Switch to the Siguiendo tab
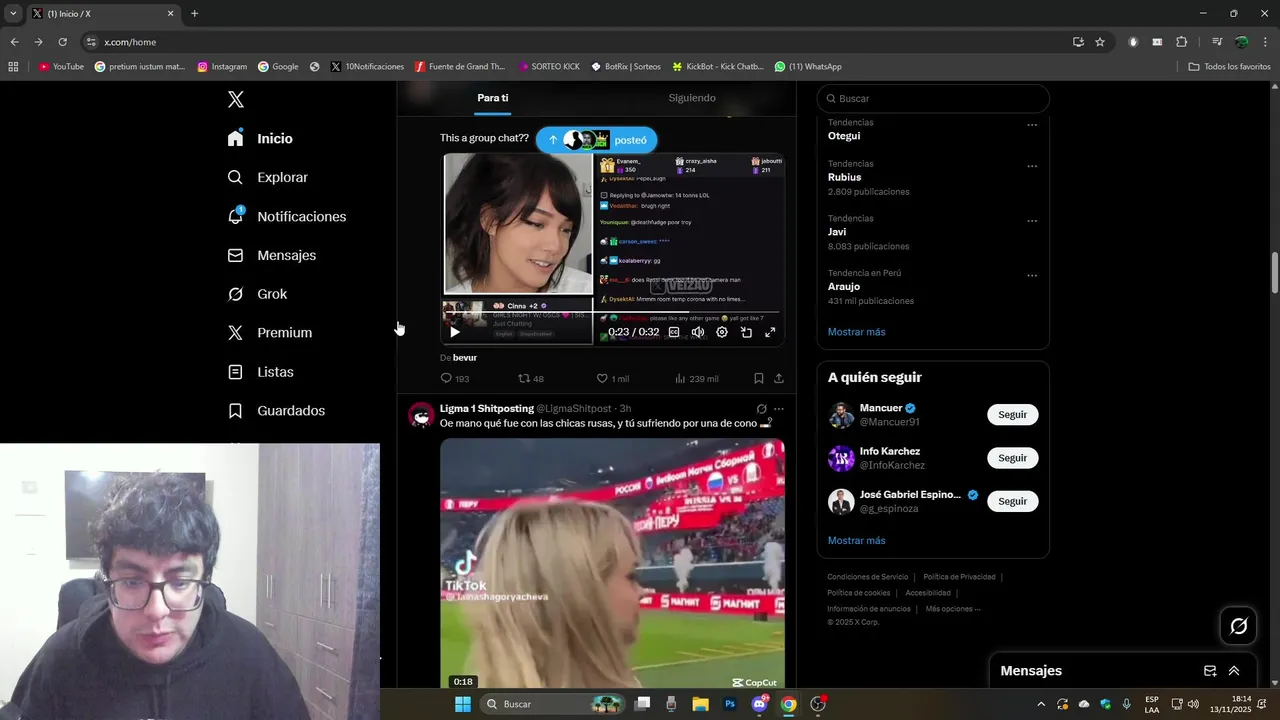Viewport: 1280px width, 720px height. click(692, 98)
